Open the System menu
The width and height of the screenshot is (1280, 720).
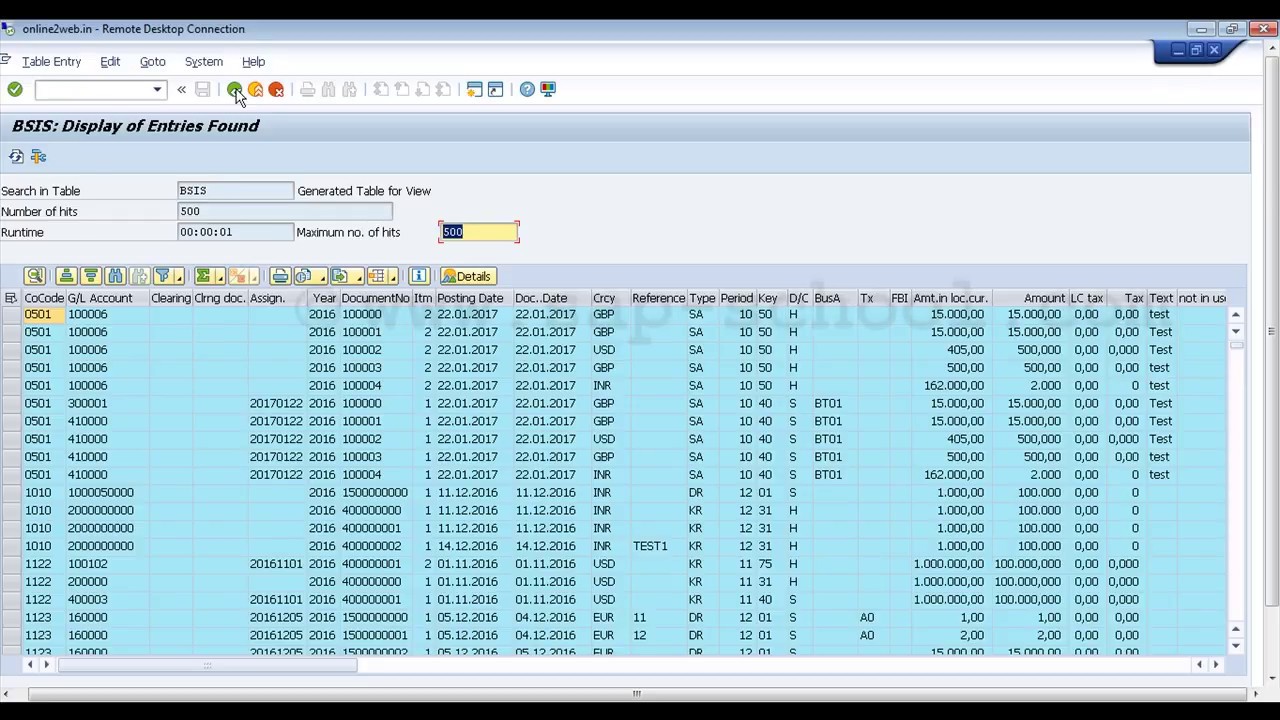(203, 62)
